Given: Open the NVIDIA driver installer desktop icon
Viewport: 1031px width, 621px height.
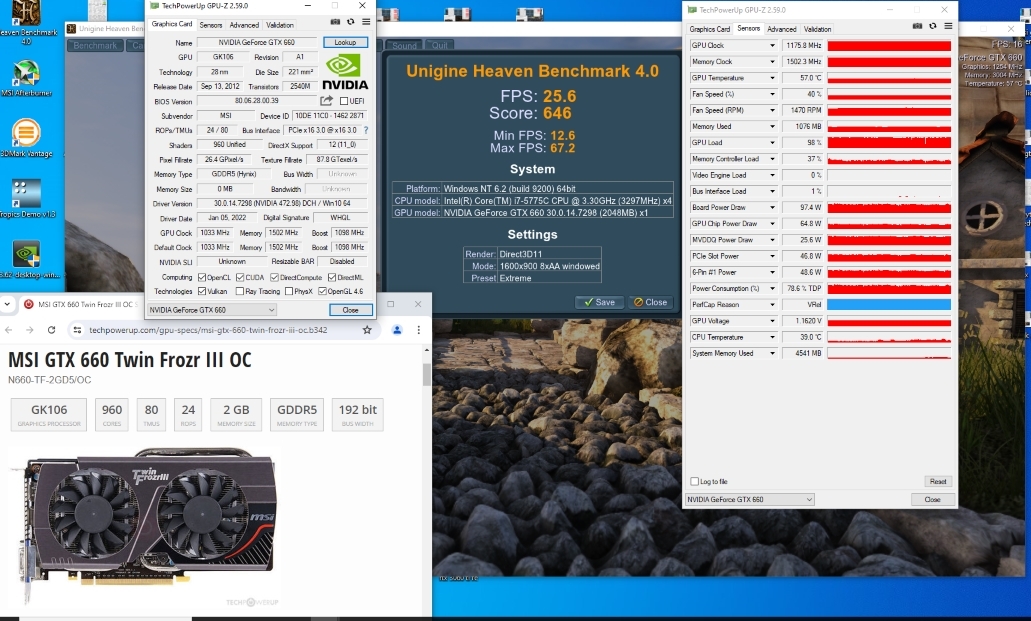Looking at the screenshot, I should click(x=26, y=259).
